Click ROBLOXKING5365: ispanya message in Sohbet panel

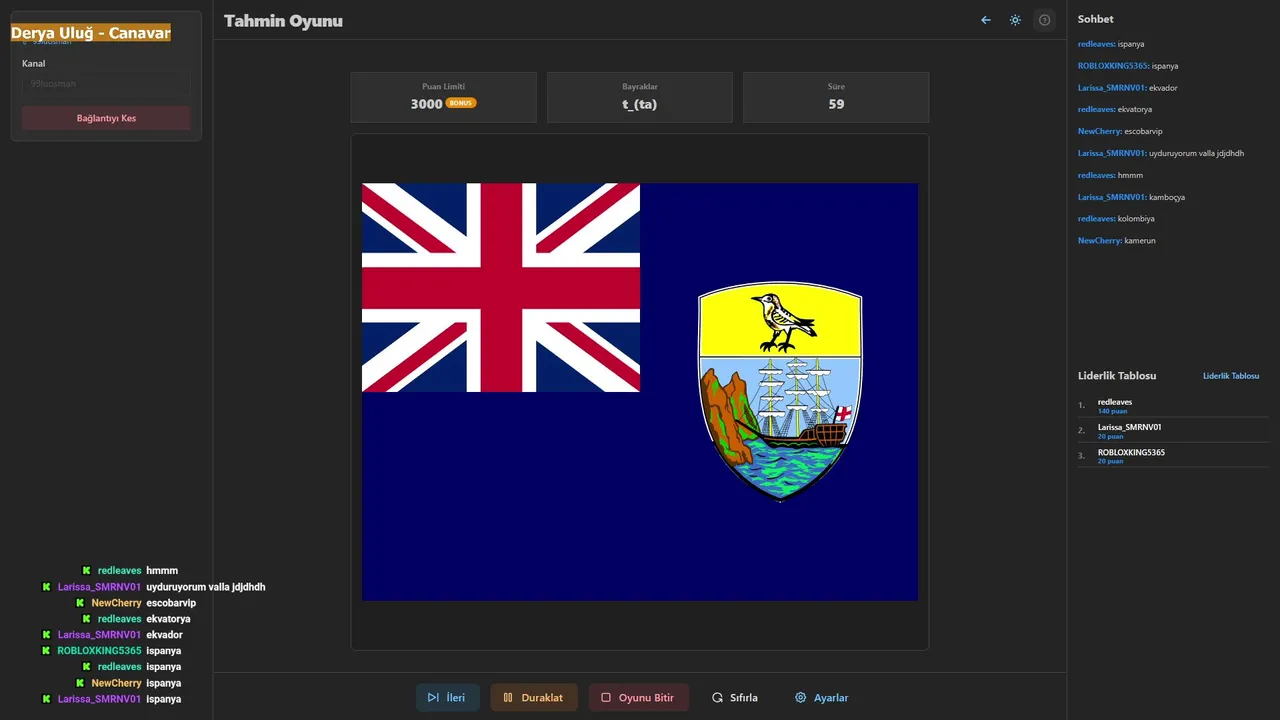[x=1128, y=66]
